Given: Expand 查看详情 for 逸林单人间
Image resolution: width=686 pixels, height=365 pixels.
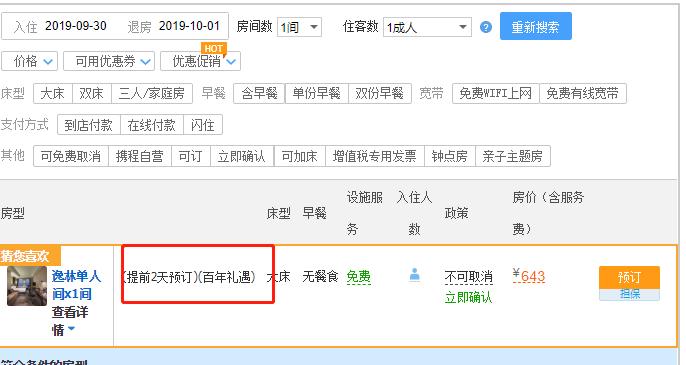Looking at the screenshot, I should pyautogui.click(x=70, y=321).
